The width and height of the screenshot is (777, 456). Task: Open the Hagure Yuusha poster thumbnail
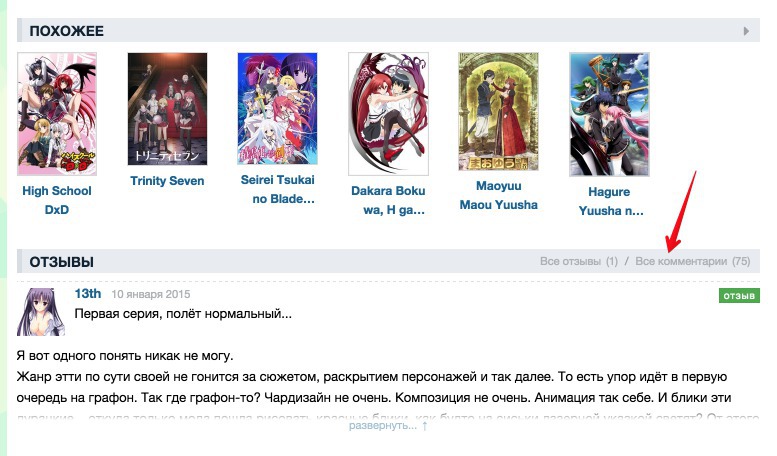coord(610,114)
